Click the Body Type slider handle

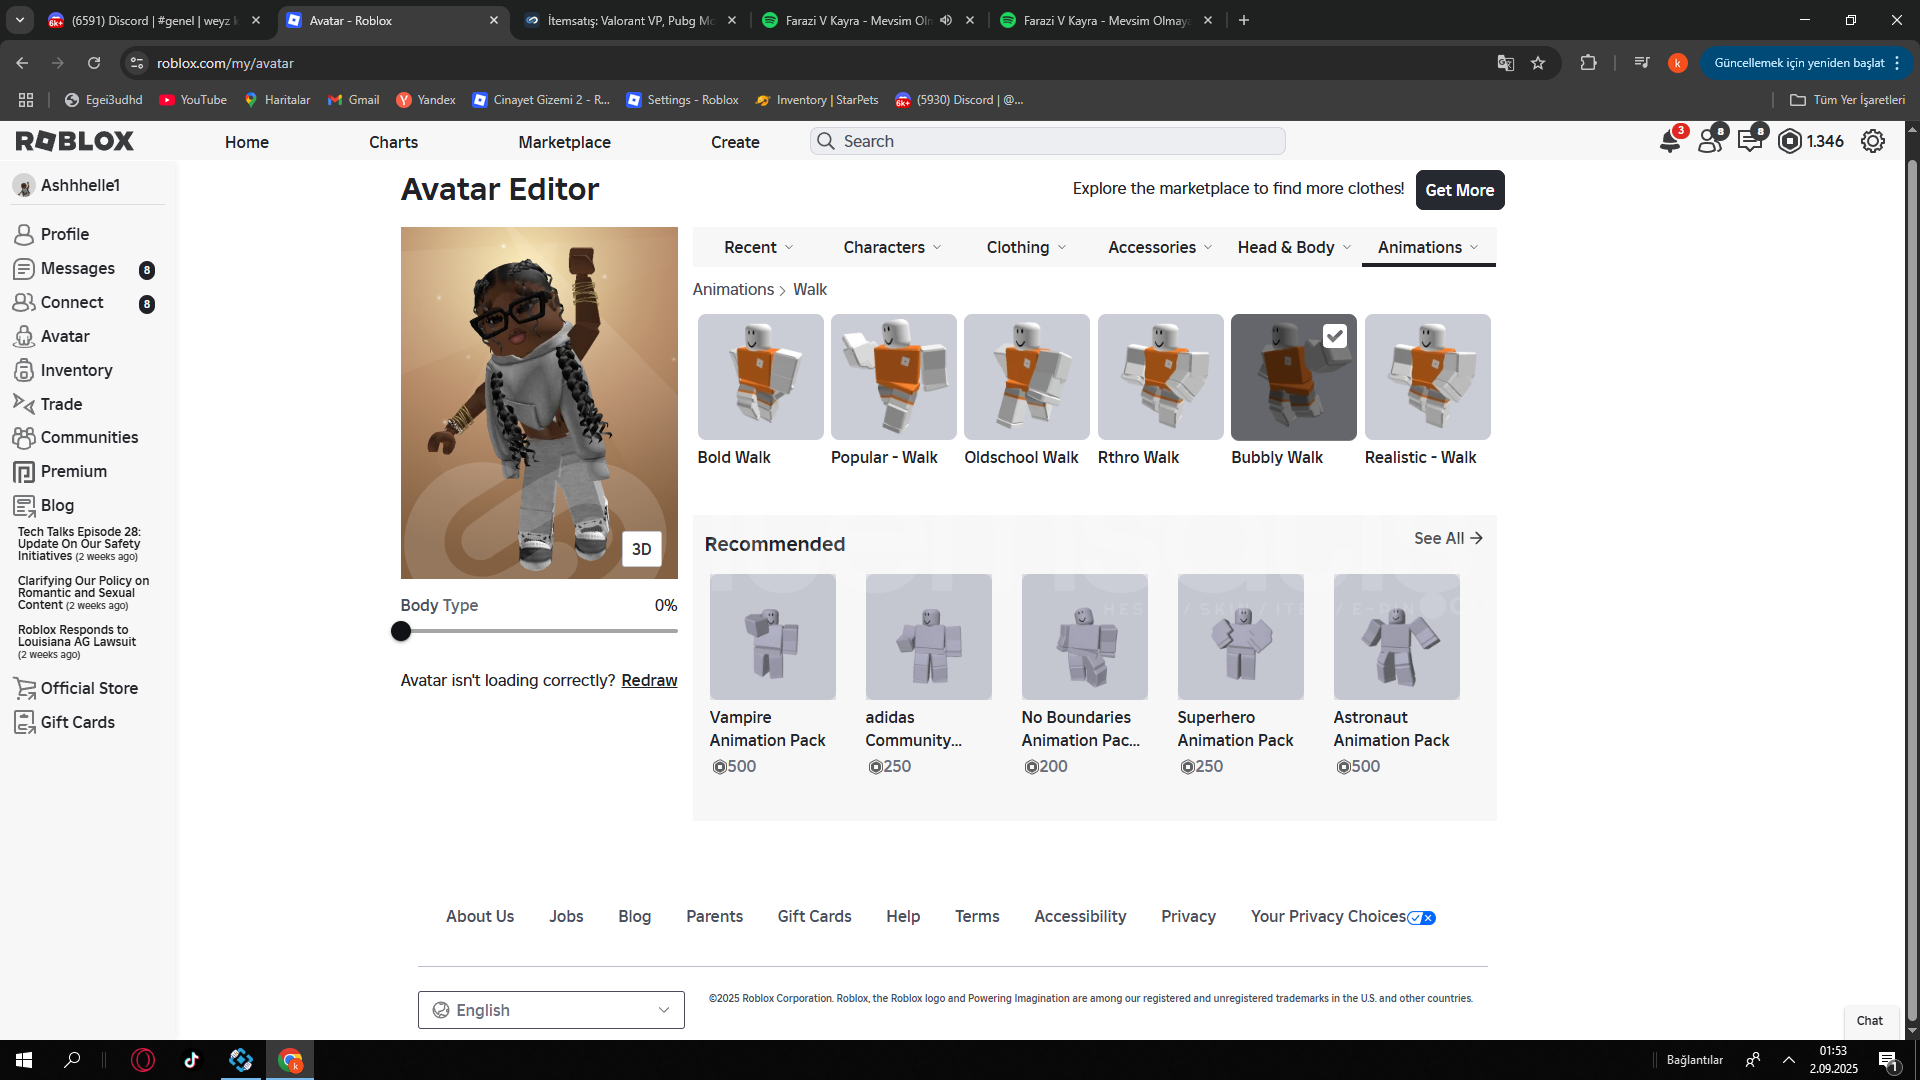tap(401, 631)
